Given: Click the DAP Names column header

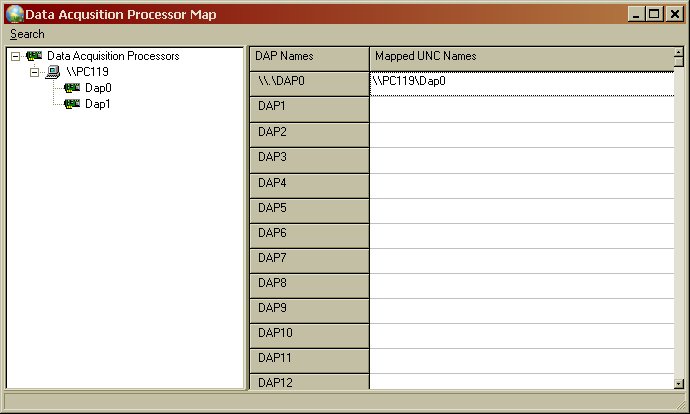Looking at the screenshot, I should pos(308,57).
